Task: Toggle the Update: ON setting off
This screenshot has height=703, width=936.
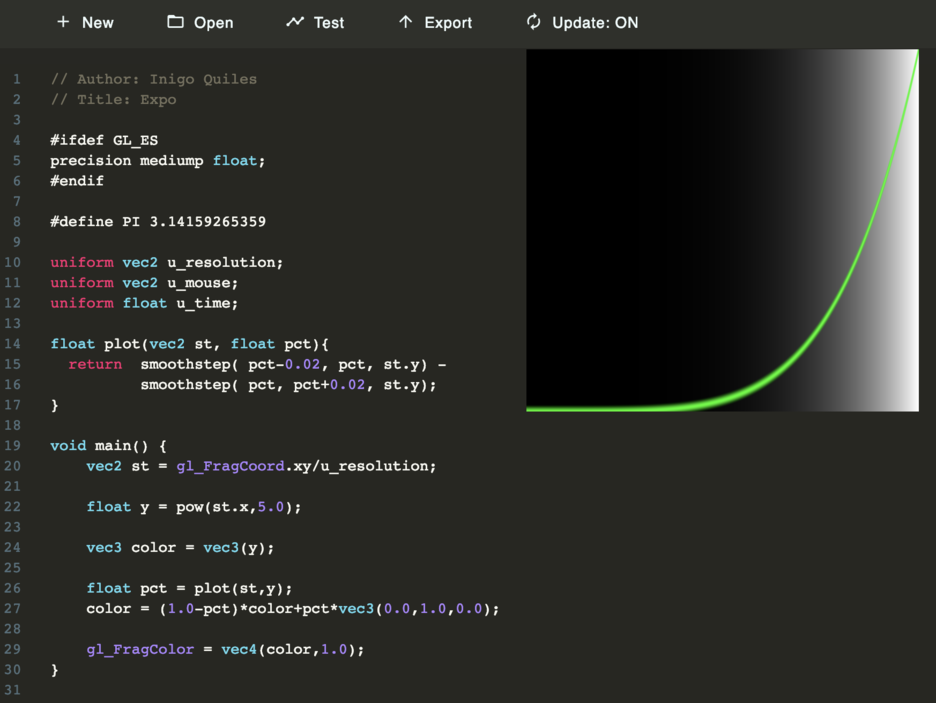Action: coord(596,22)
